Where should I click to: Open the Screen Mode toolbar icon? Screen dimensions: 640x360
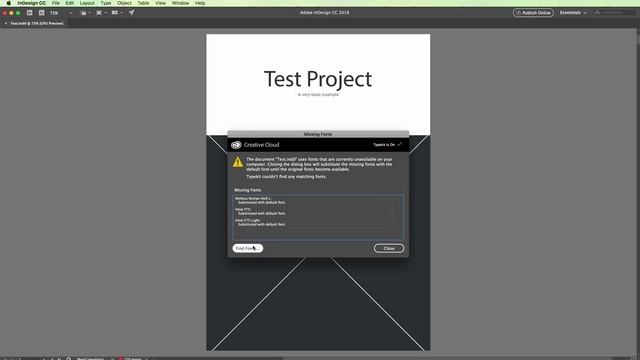click(x=101, y=13)
